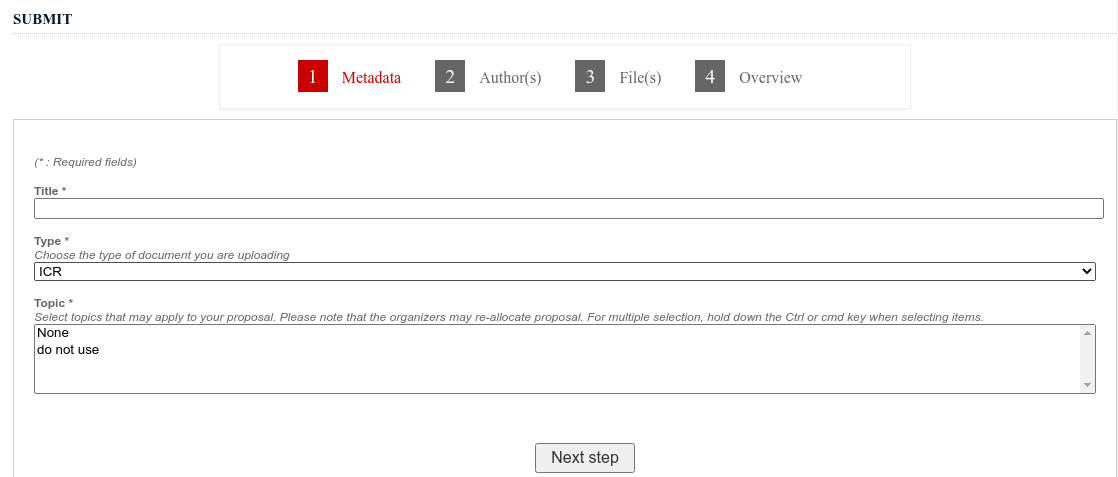
Task: Open the Type dropdown showing ICR
Action: (x=565, y=272)
